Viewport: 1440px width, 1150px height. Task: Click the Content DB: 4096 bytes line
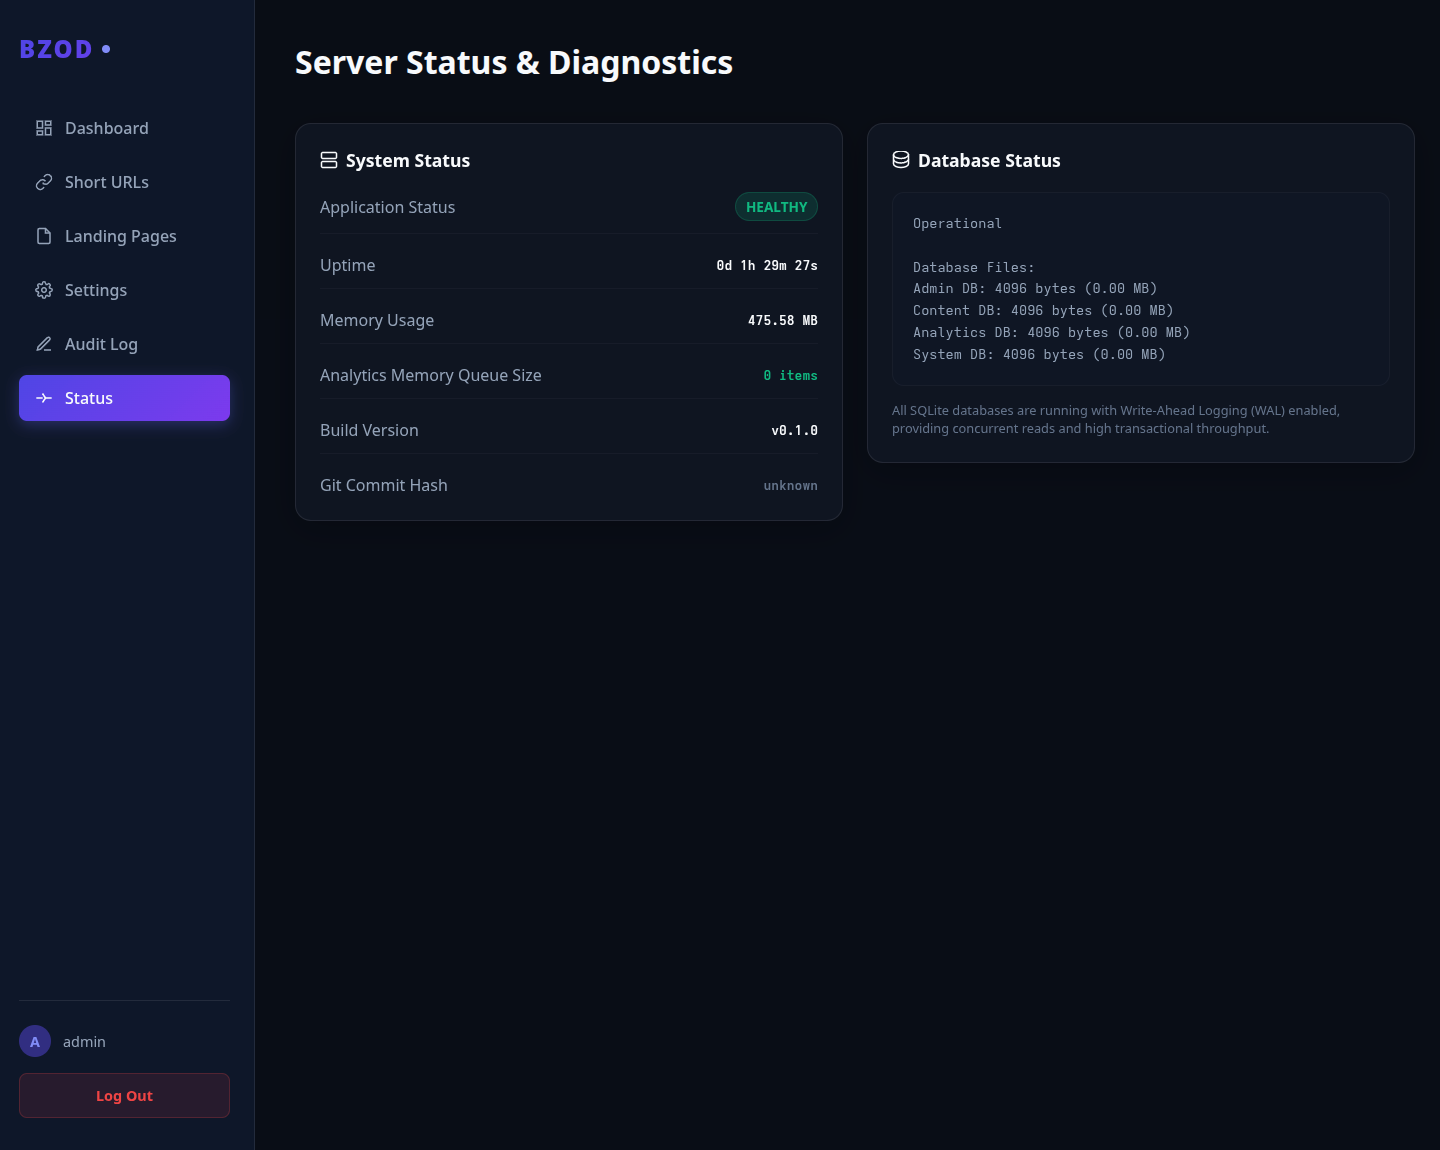pyautogui.click(x=1043, y=311)
